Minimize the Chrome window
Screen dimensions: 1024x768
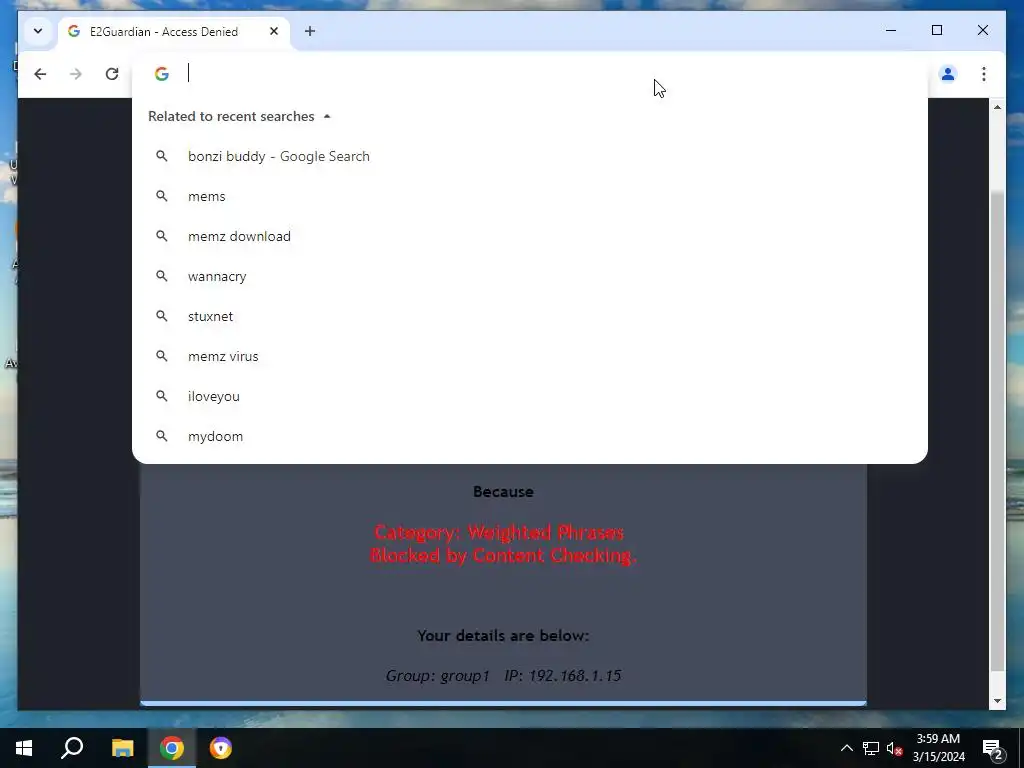coord(891,30)
